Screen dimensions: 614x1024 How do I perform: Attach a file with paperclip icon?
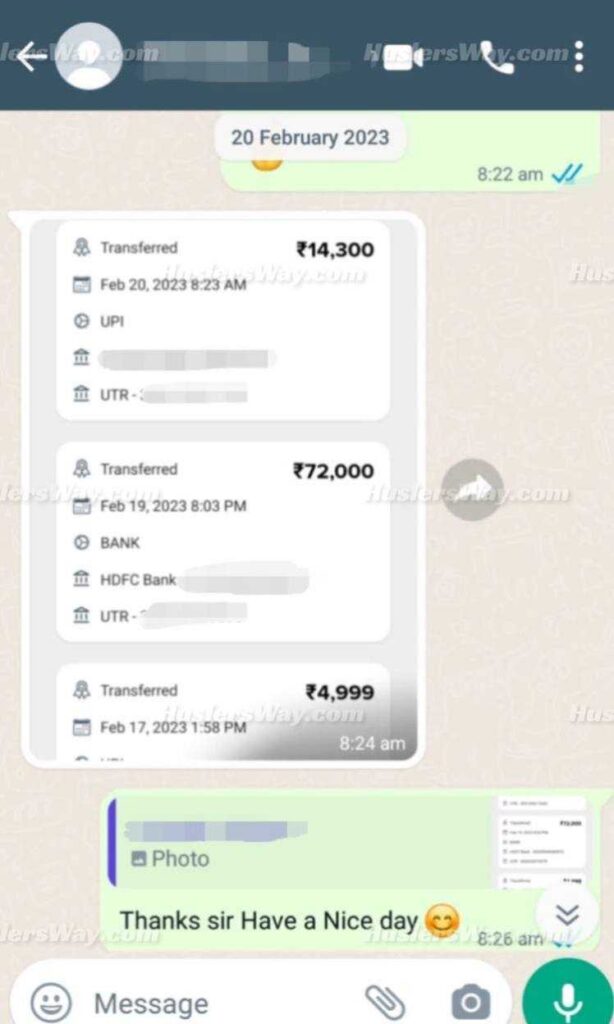[386, 1002]
